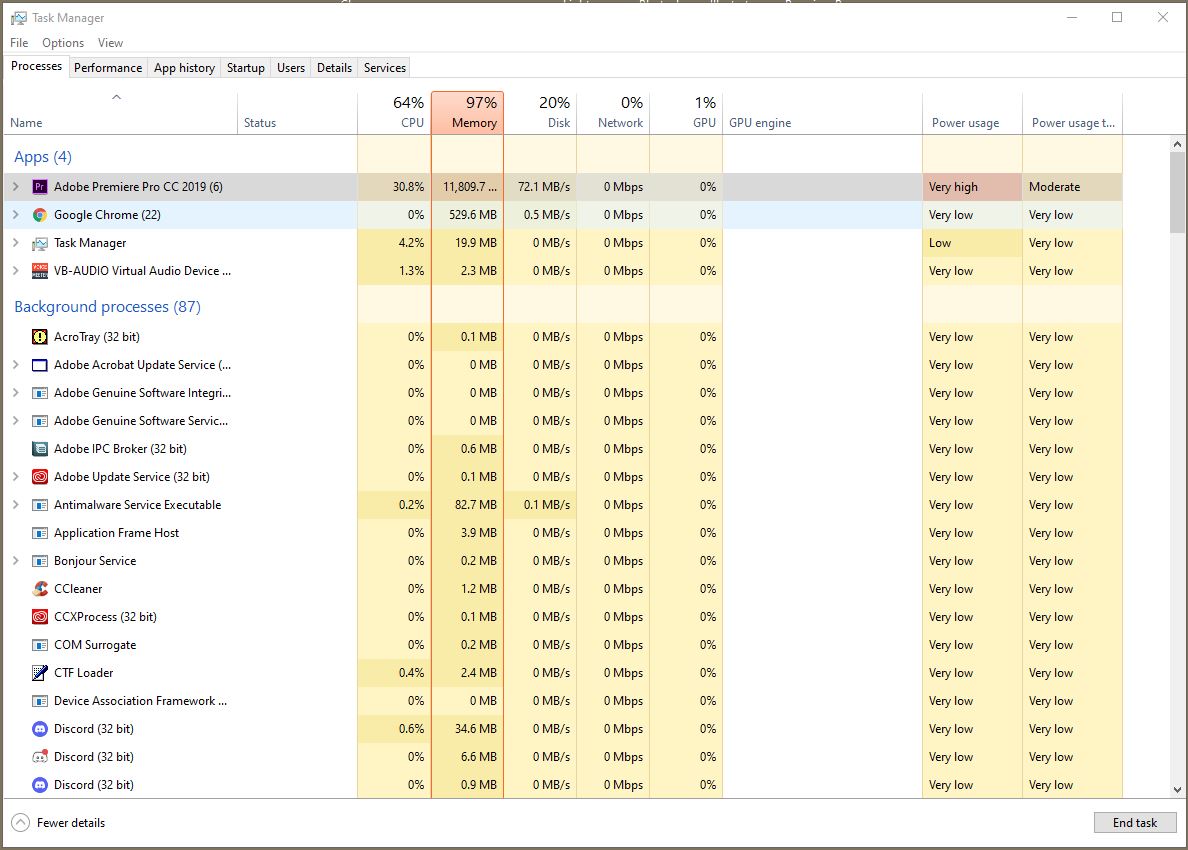This screenshot has width=1188, height=850.
Task: Open the Startup tab
Action: pyautogui.click(x=245, y=68)
